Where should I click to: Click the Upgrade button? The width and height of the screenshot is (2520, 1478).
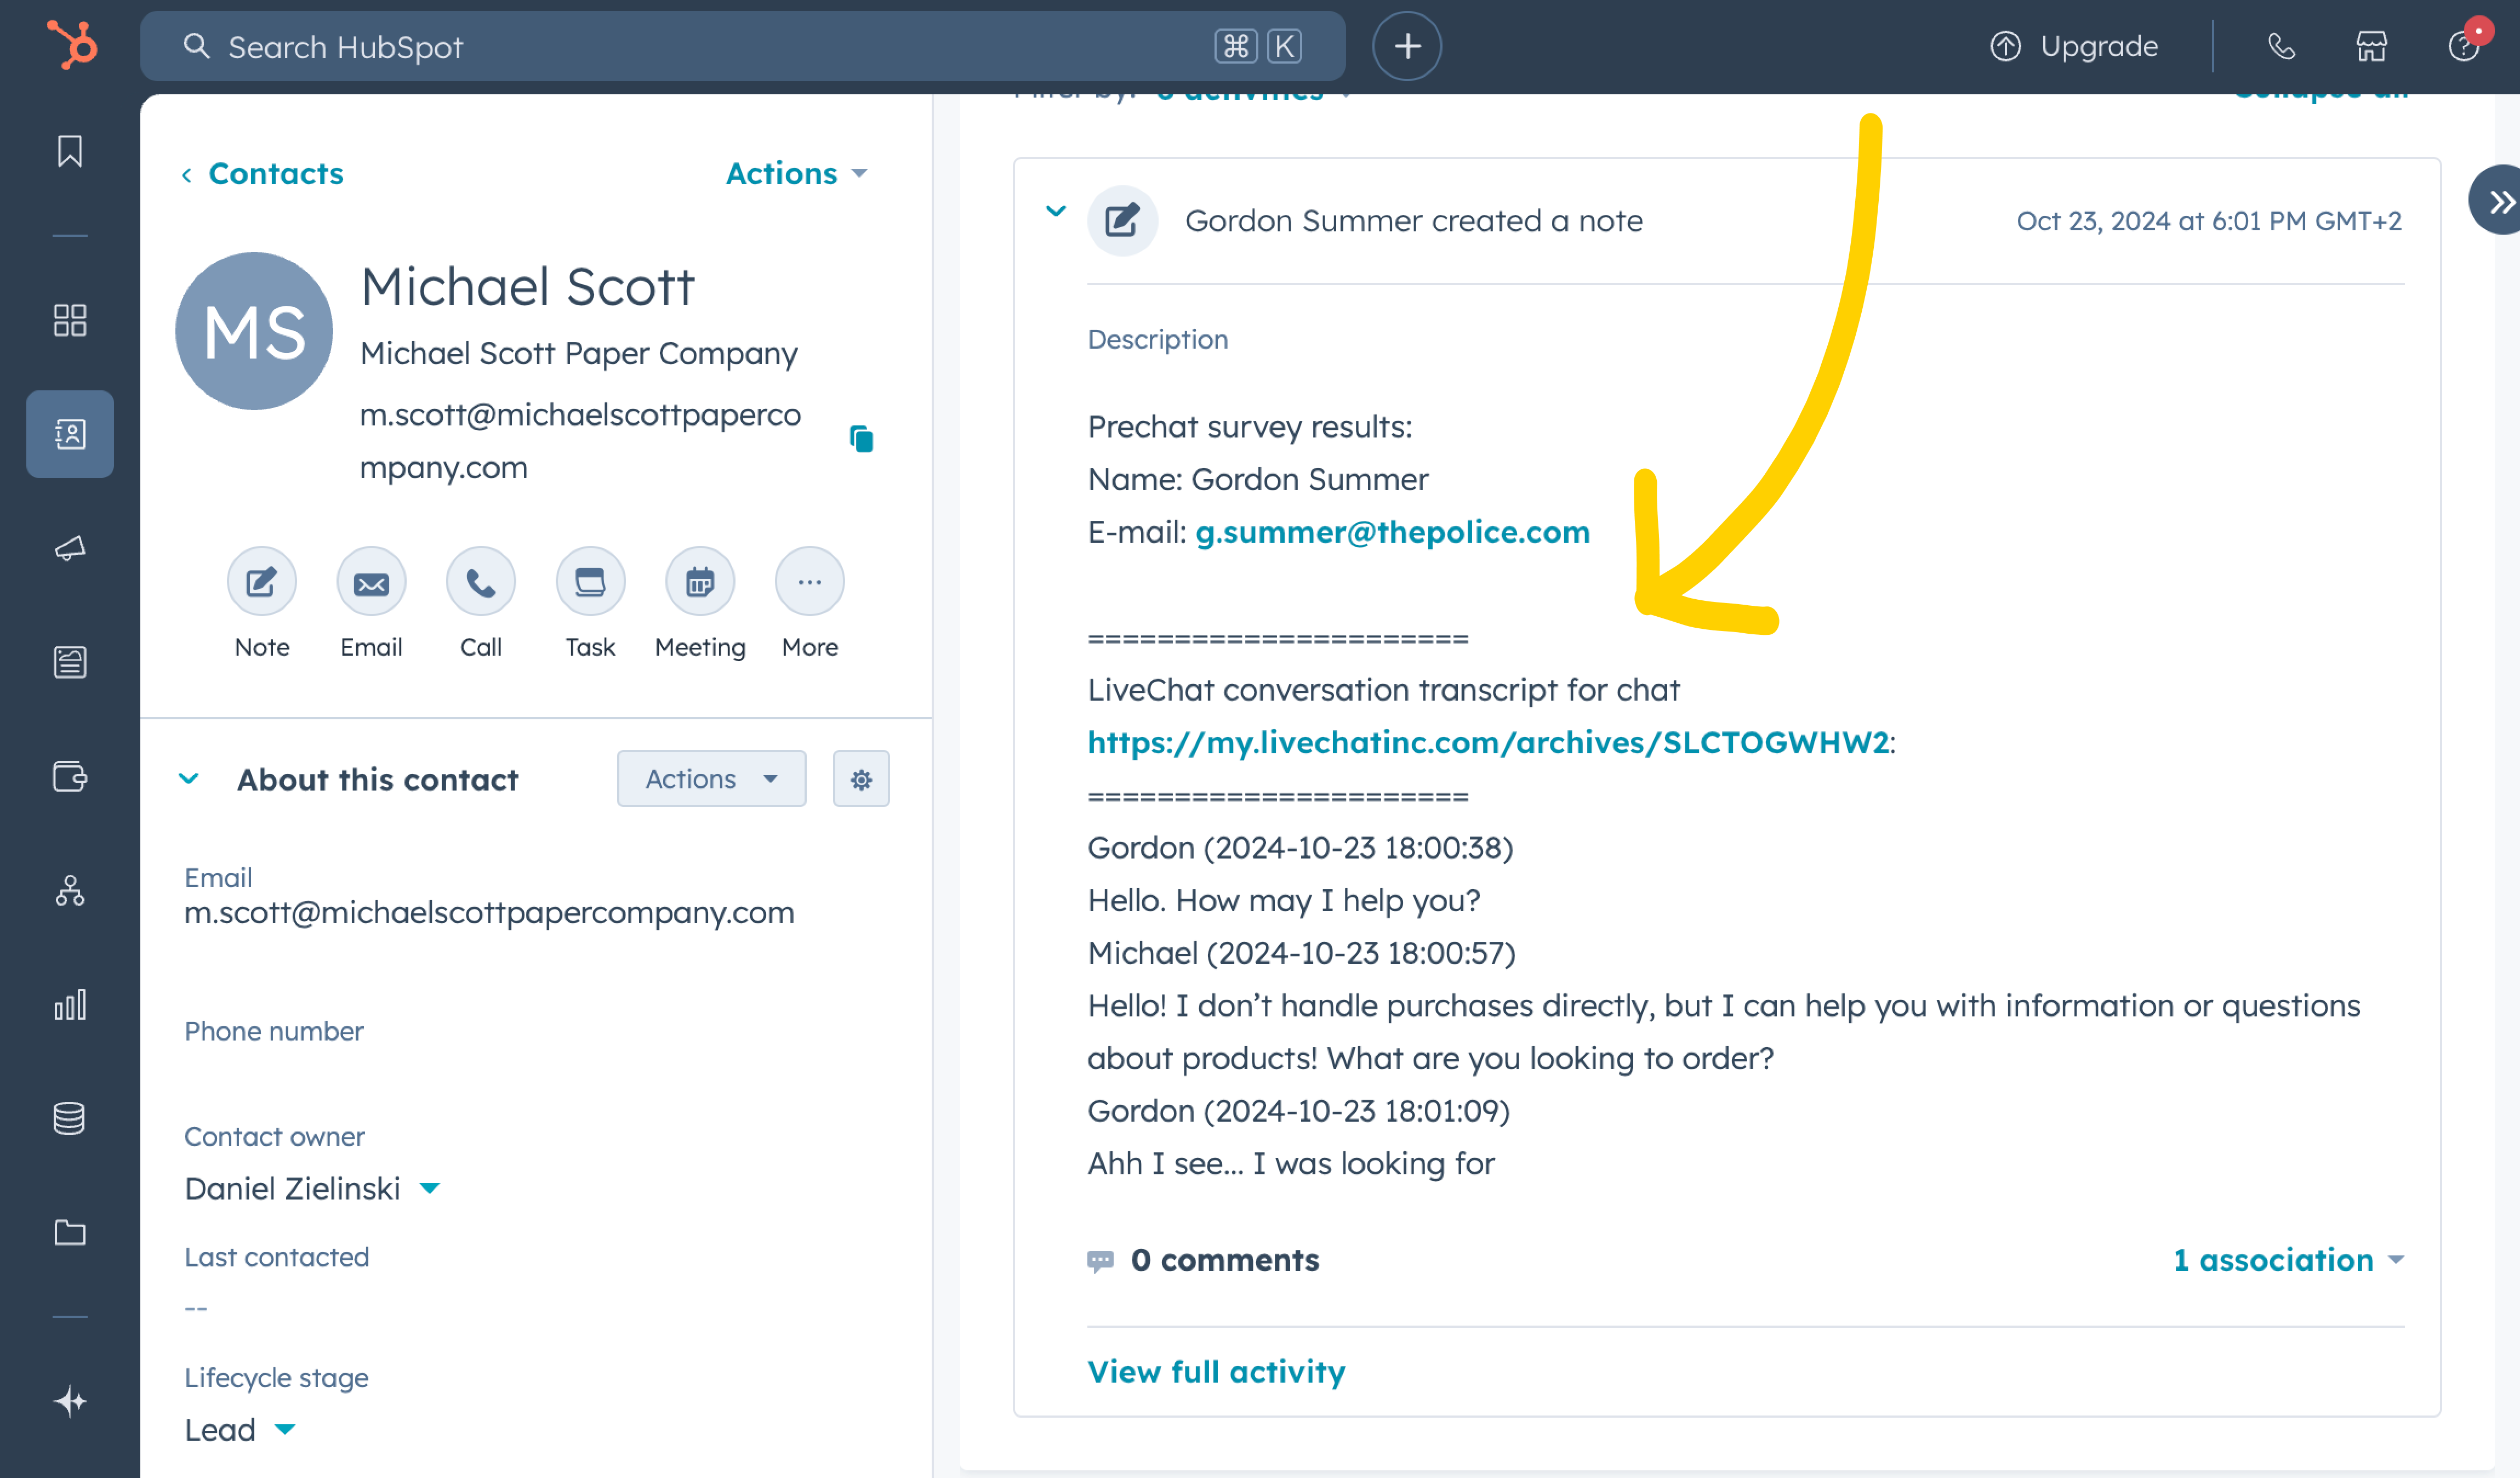point(2074,46)
